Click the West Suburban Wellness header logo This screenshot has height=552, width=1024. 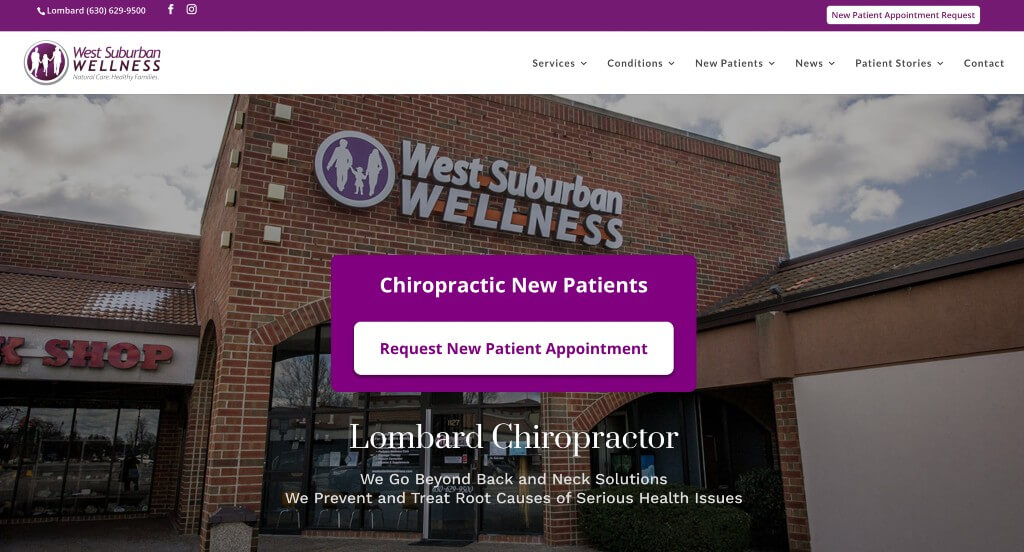(x=92, y=63)
